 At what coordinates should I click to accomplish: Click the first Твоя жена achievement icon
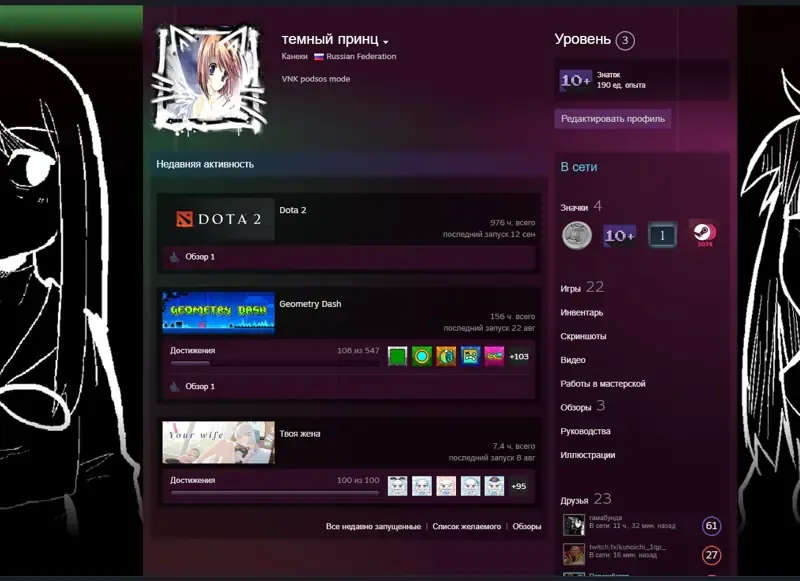coord(397,486)
